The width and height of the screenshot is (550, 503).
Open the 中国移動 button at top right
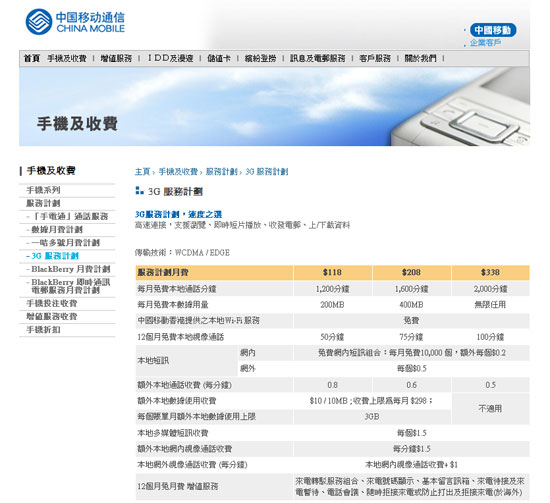[493, 30]
